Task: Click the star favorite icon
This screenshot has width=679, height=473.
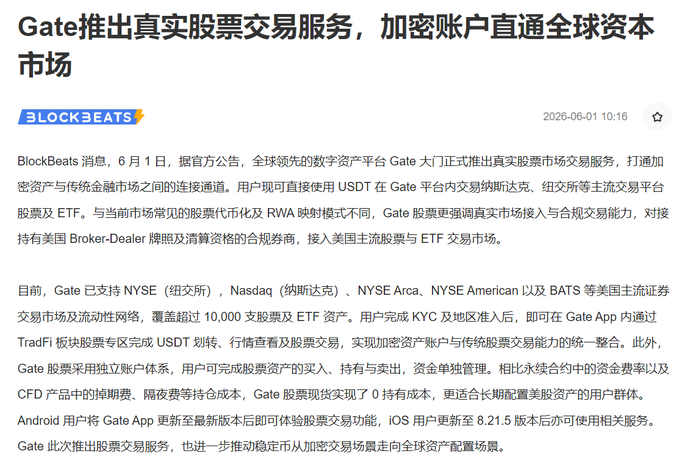Action: (x=657, y=117)
